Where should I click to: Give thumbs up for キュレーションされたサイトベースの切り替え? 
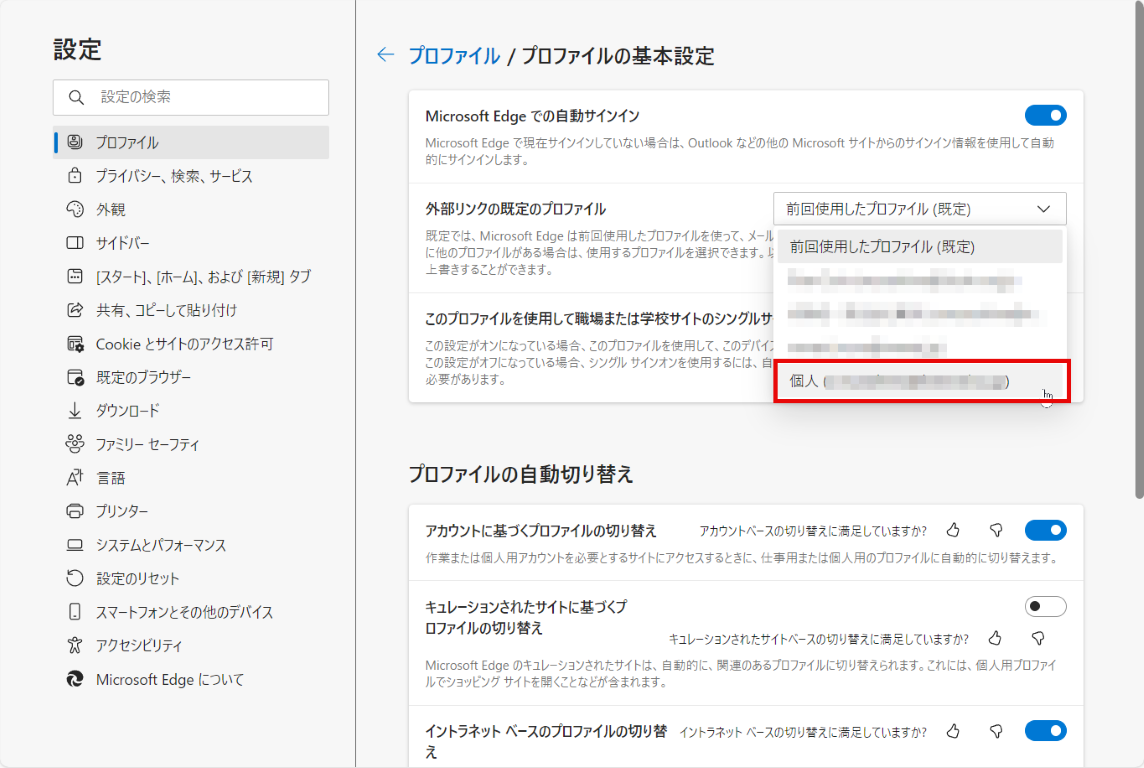[x=995, y=639]
